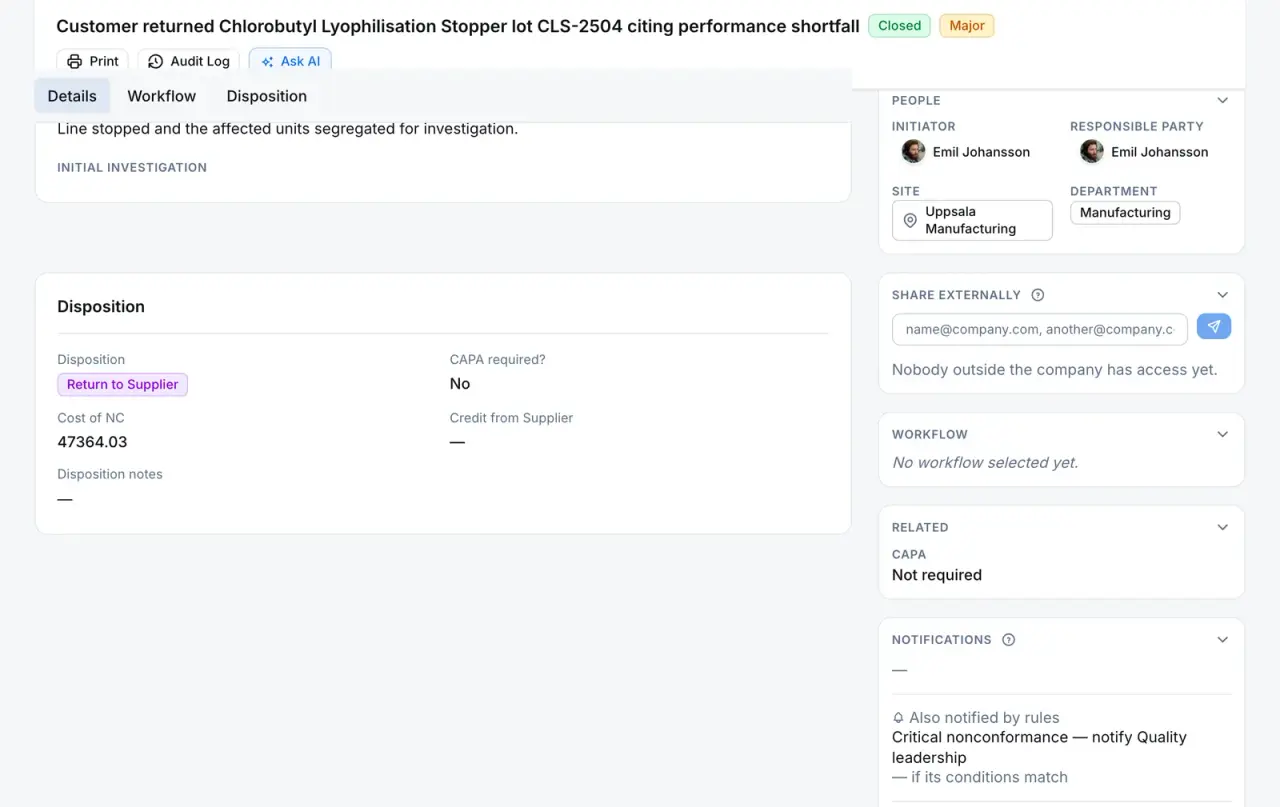Collapse the Notifications section chevron

1222,640
